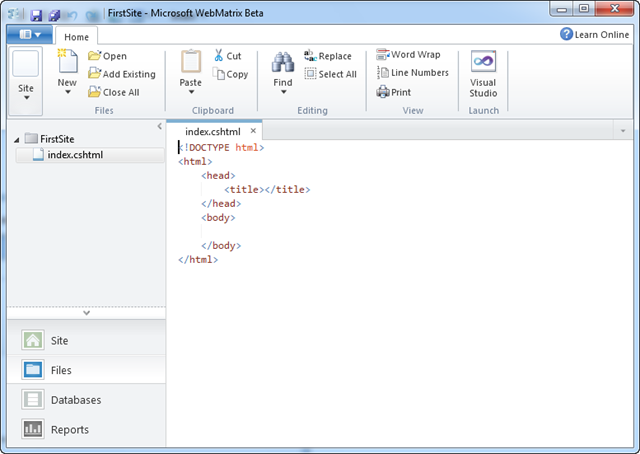This screenshot has width=640, height=454.
Task: Click on the DOCTYPE line in editor
Action: tap(221, 147)
